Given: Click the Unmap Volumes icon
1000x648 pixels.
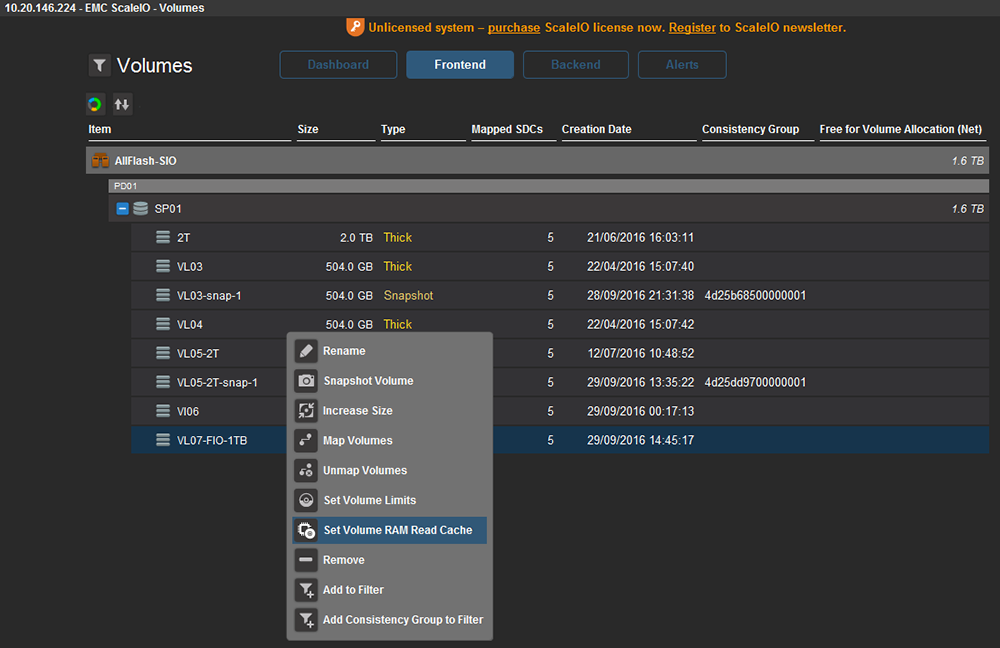Looking at the screenshot, I should coord(306,470).
